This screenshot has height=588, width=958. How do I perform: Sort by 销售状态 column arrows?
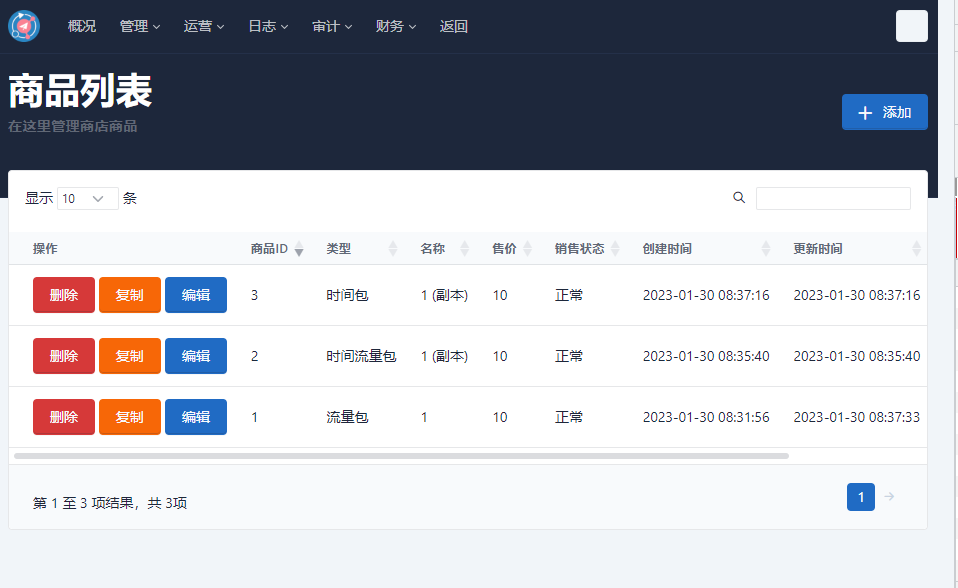point(615,249)
